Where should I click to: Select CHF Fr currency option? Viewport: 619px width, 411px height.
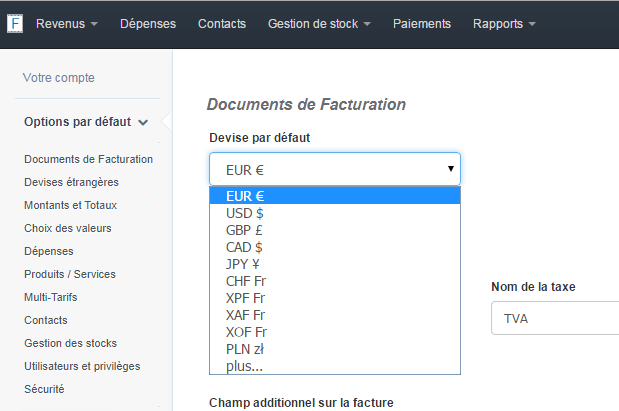pos(335,281)
